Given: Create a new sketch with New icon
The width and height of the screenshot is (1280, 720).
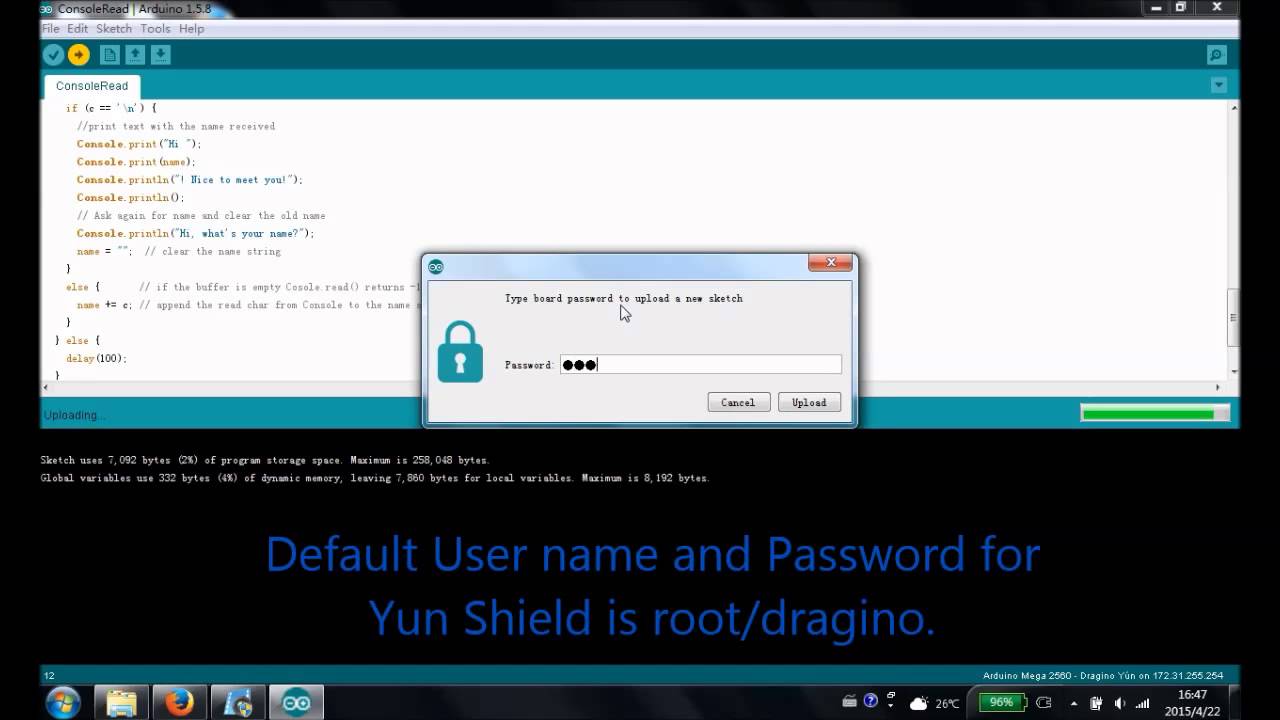Looking at the screenshot, I should [110, 55].
